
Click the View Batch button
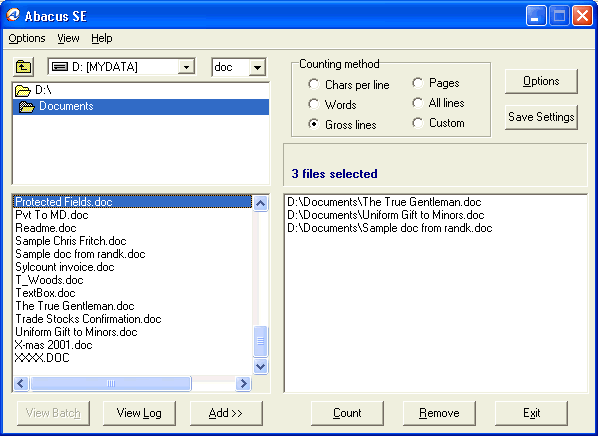pyautogui.click(x=53, y=413)
